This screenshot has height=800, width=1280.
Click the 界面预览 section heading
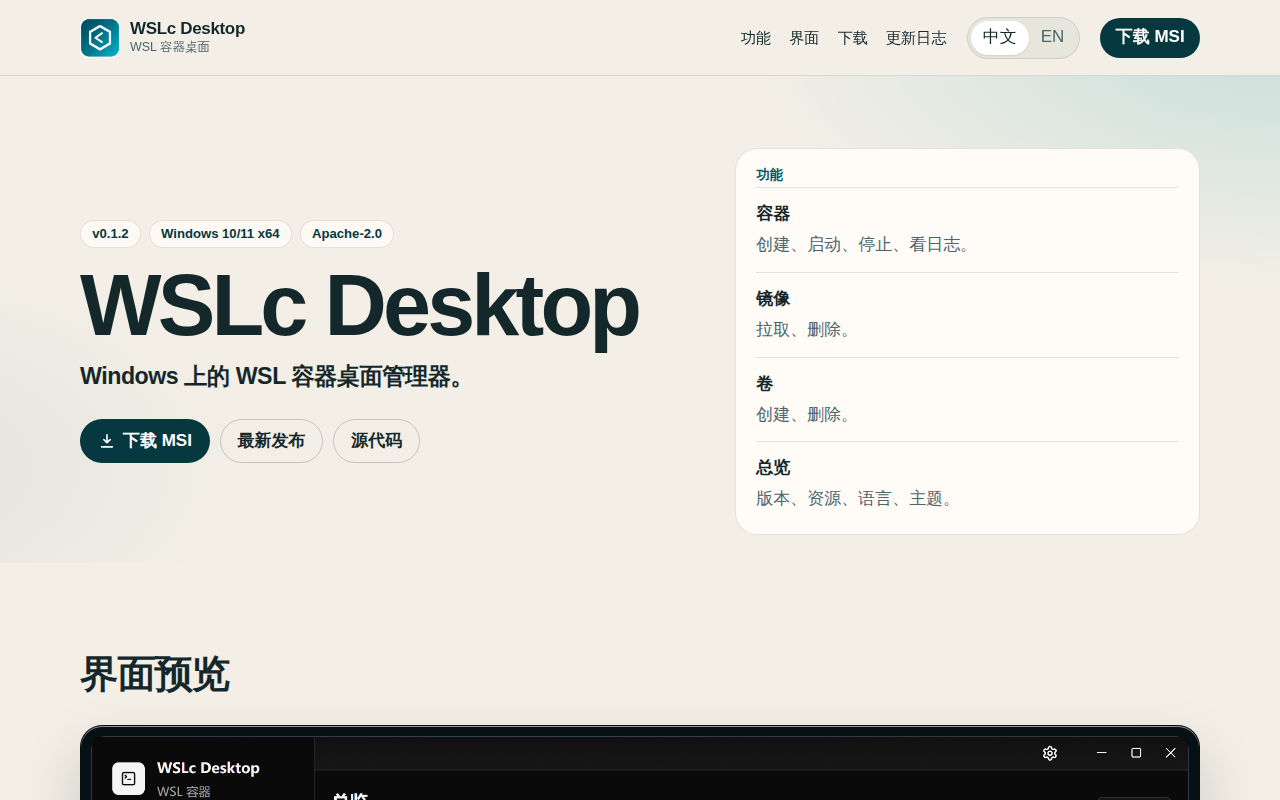[x=155, y=675]
